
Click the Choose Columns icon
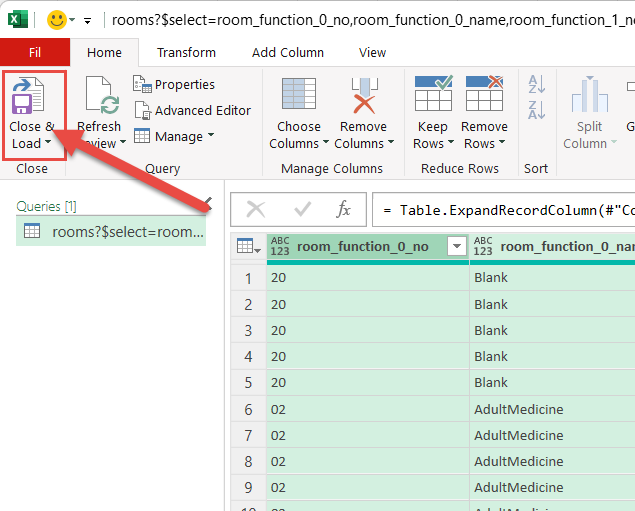pos(299,96)
